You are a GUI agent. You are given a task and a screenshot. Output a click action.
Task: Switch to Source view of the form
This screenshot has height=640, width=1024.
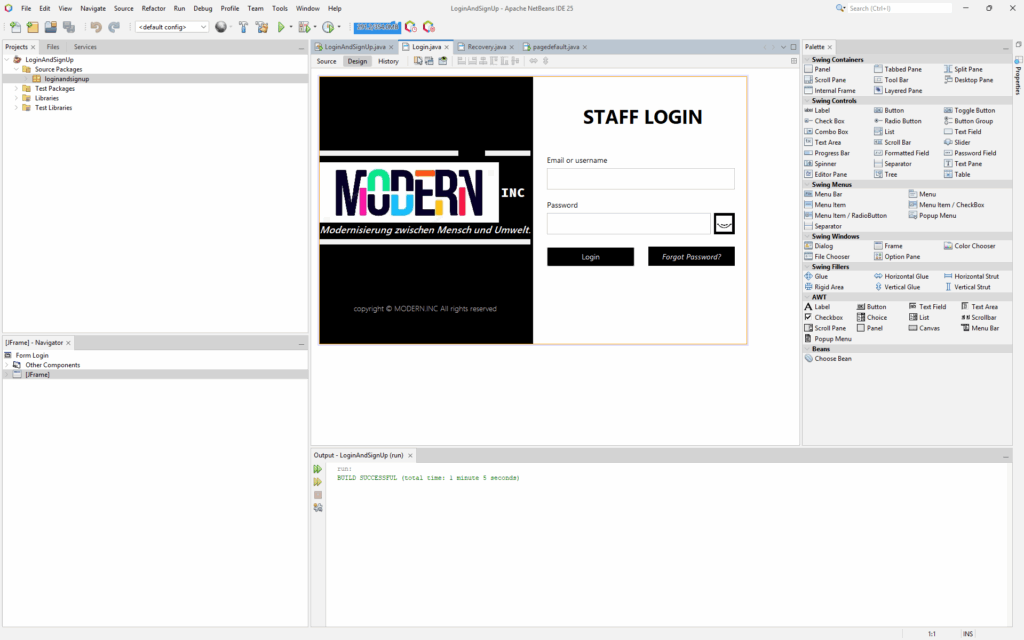327,61
